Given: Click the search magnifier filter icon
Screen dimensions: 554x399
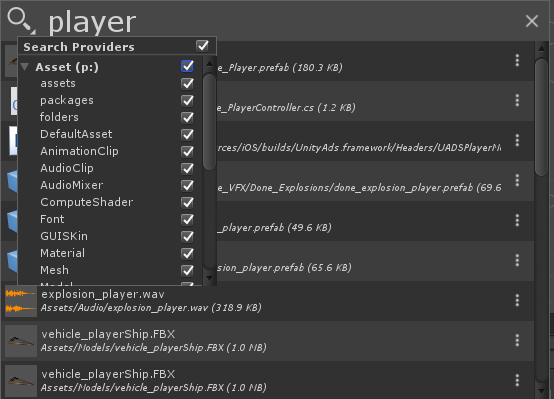Looking at the screenshot, I should [21, 21].
